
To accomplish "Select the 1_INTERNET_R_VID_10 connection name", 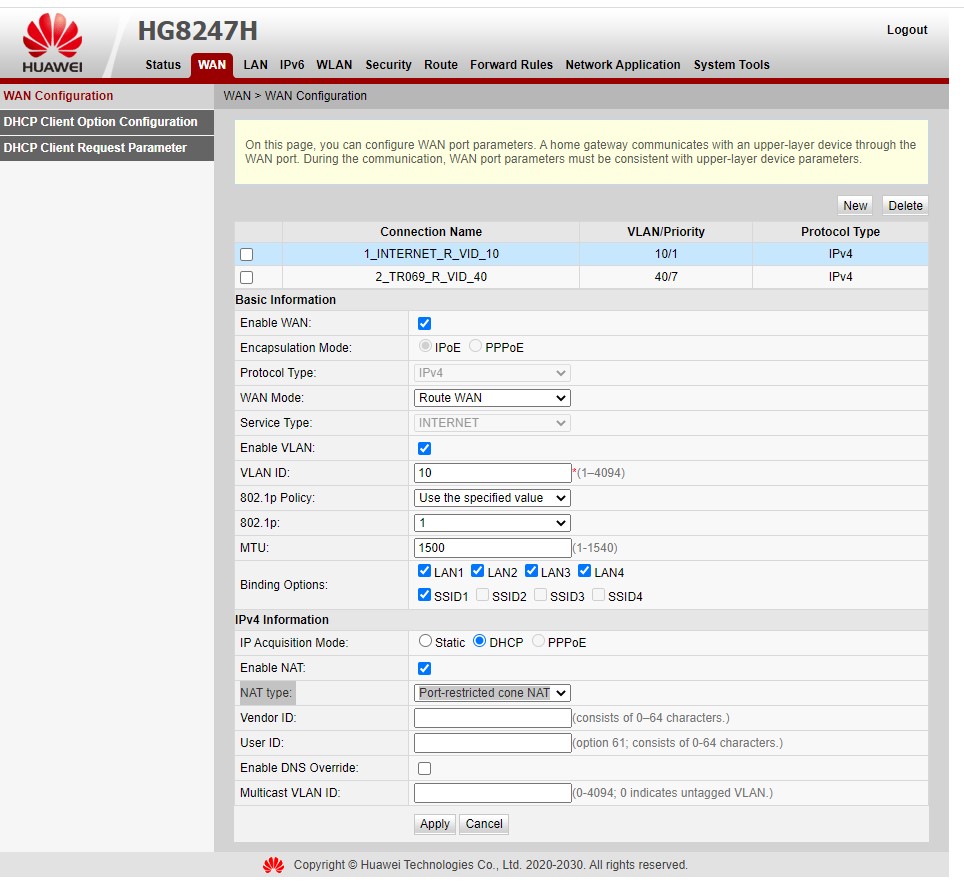I will coord(431,254).
